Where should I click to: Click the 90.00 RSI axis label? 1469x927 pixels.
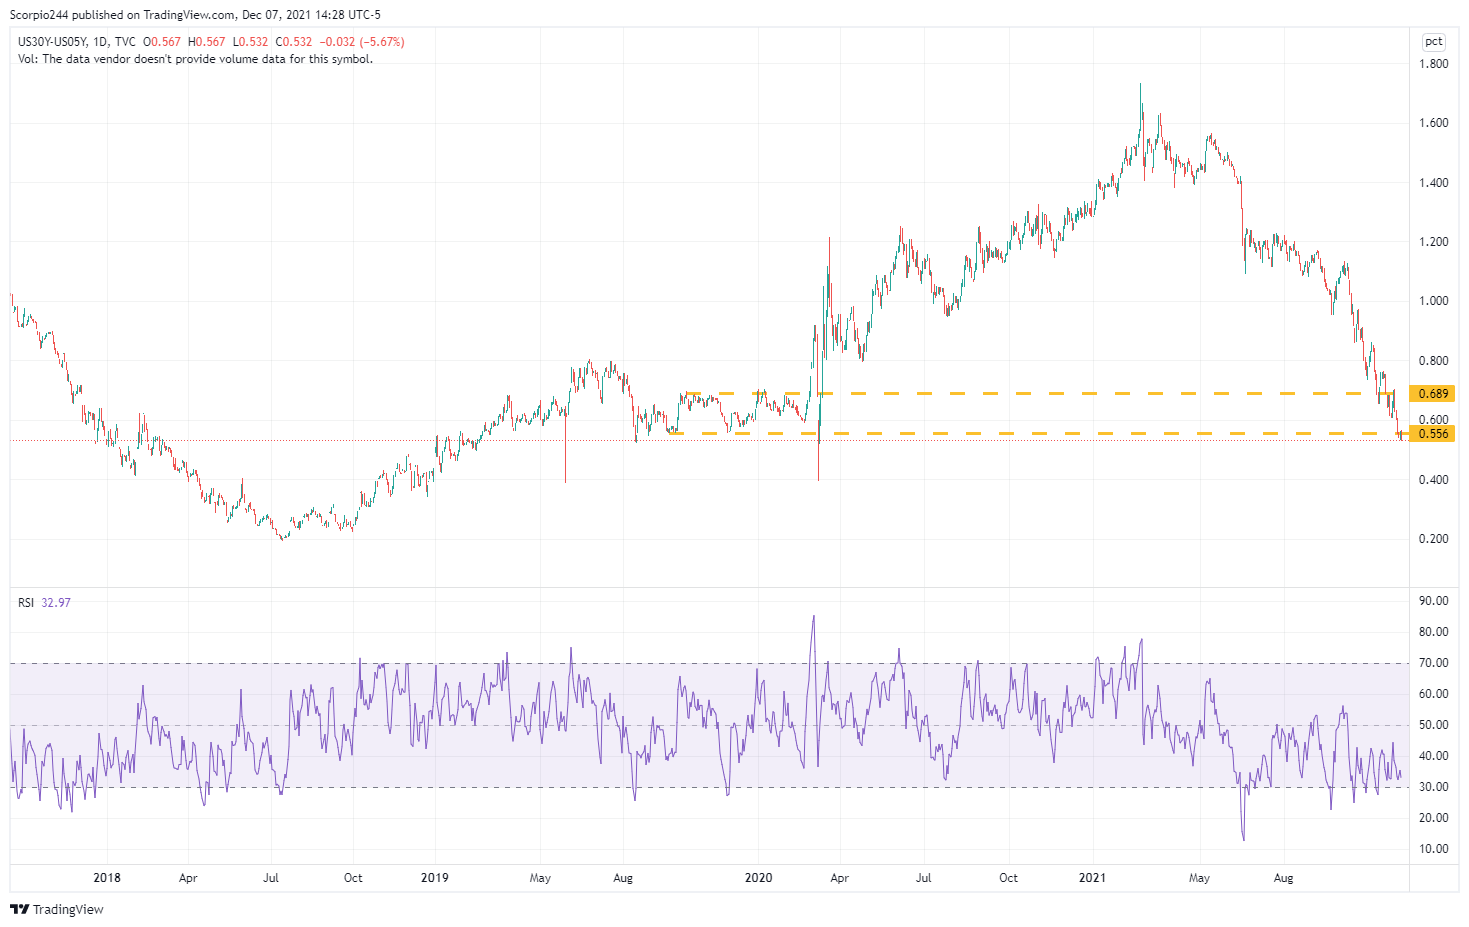pos(1433,601)
